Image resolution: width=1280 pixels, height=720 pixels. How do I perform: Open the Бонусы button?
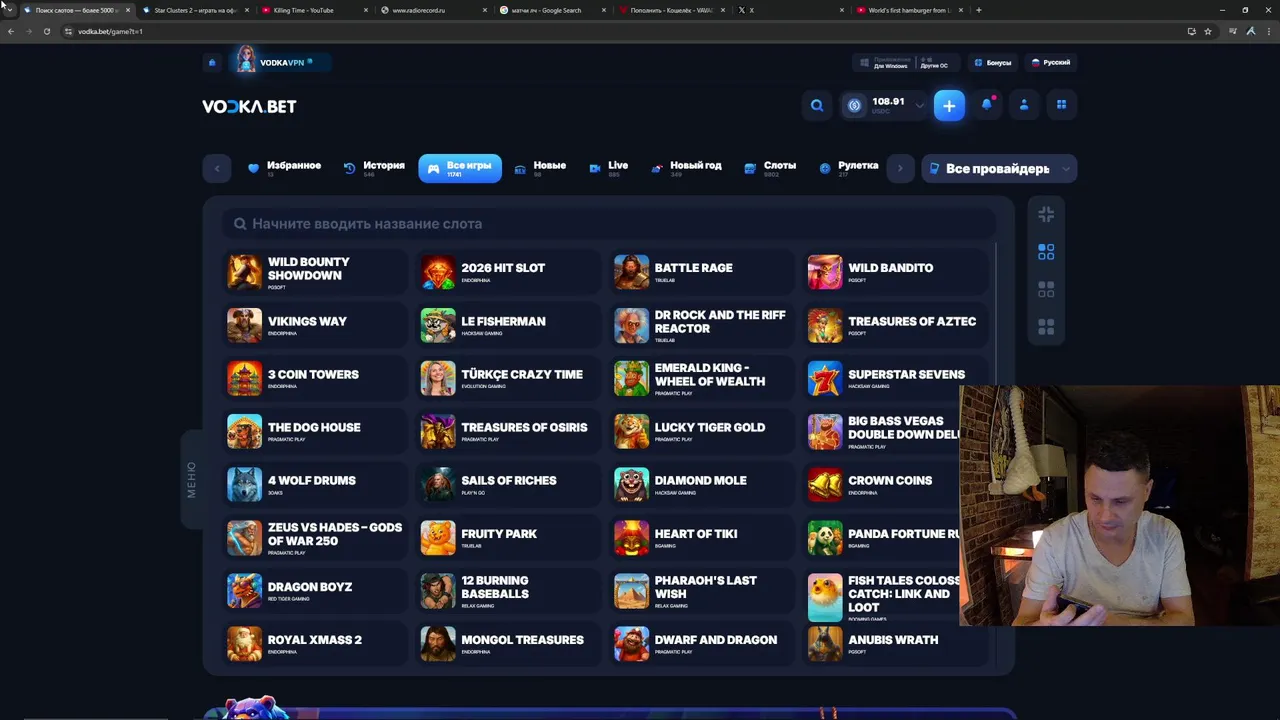(993, 63)
